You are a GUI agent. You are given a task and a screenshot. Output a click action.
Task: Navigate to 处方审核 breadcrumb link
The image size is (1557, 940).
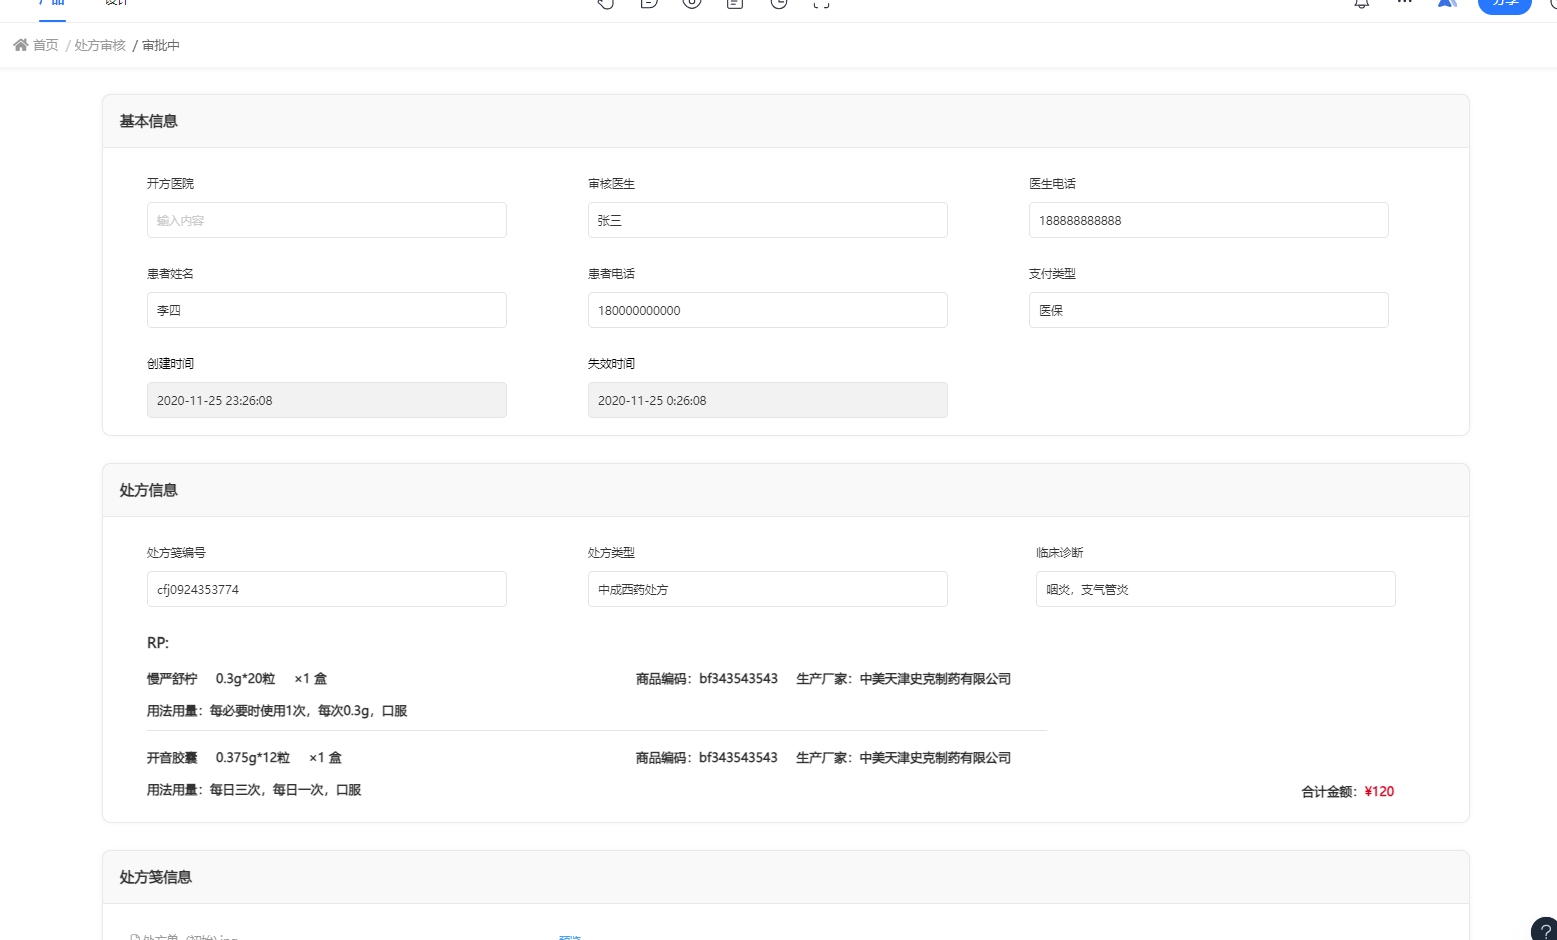click(x=100, y=45)
